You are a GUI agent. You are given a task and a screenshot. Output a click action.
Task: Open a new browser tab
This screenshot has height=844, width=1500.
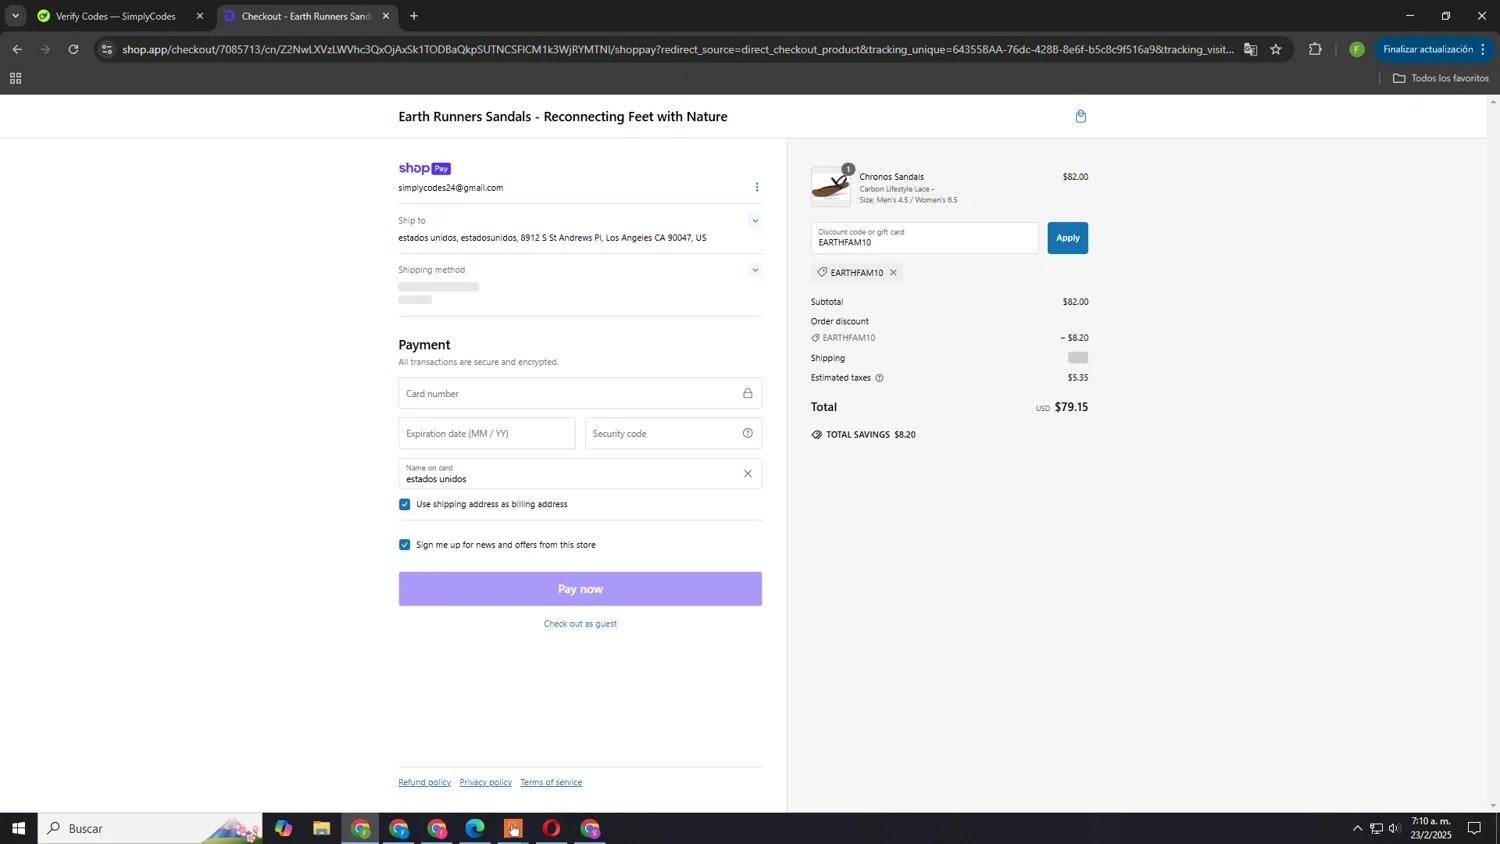click(x=414, y=16)
